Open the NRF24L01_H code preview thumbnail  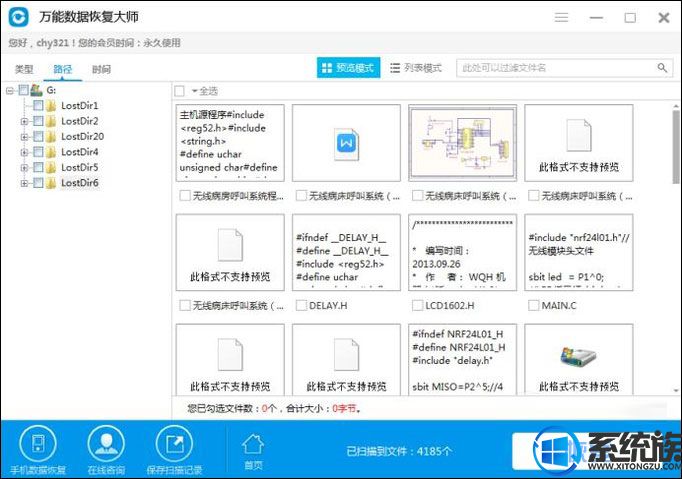coord(463,359)
